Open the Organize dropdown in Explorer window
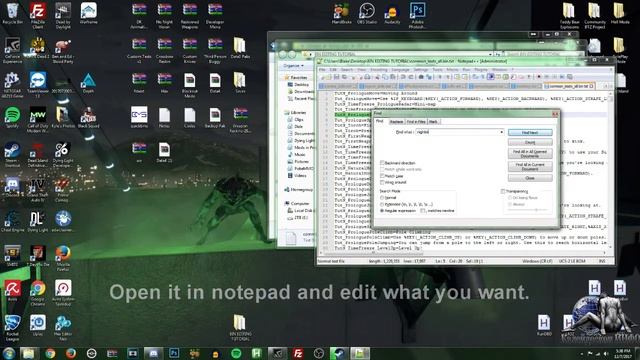The width and height of the screenshot is (640, 360). tap(293, 65)
